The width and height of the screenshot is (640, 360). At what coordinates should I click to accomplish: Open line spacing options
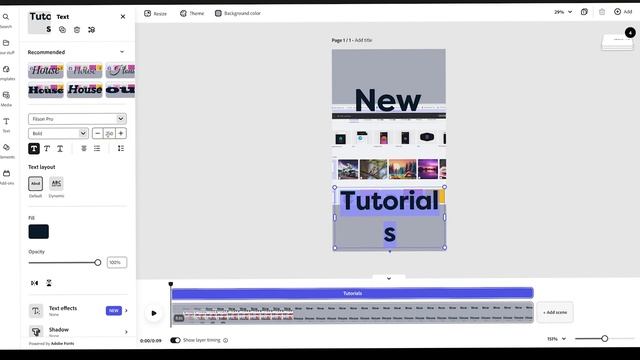(x=121, y=149)
